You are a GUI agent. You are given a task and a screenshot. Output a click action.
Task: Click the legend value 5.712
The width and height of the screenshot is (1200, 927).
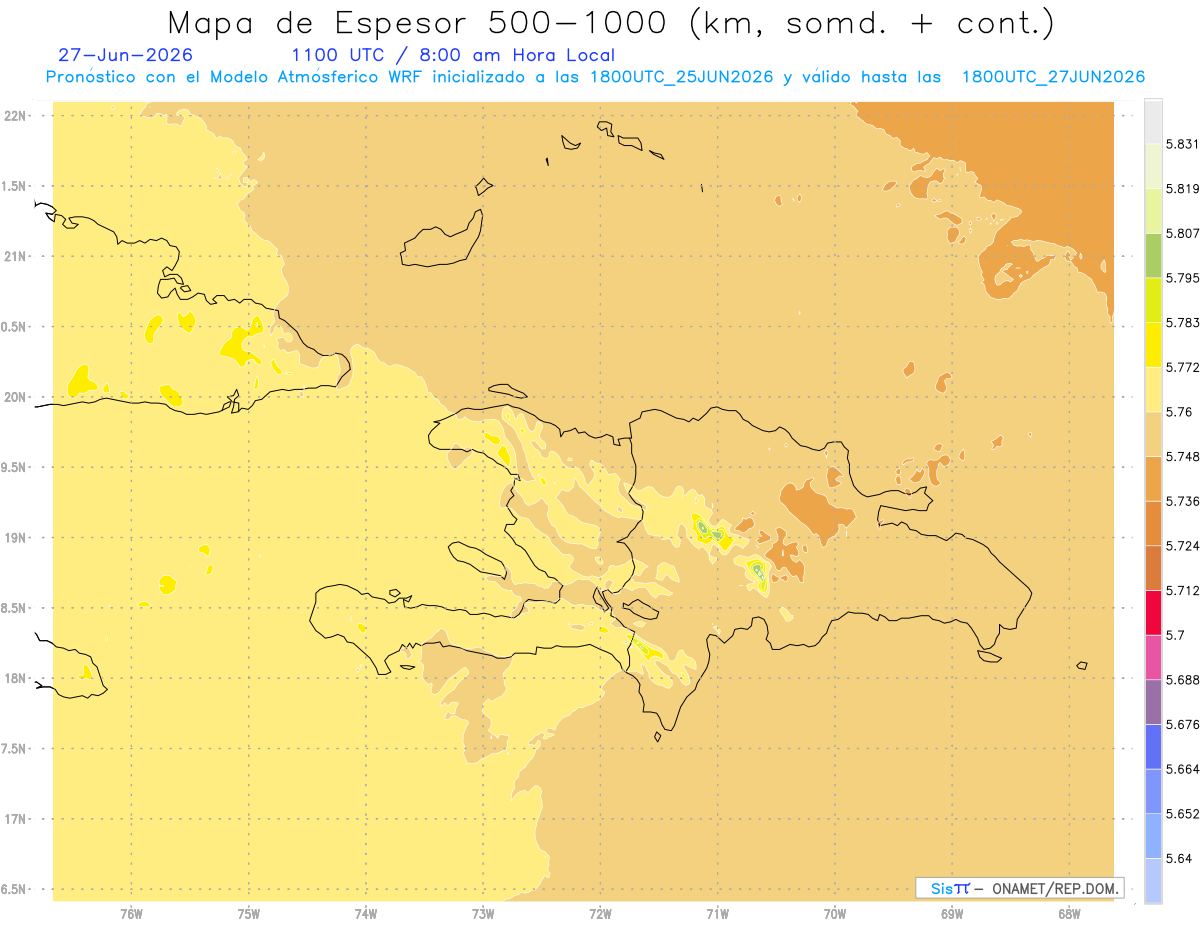tap(1183, 591)
